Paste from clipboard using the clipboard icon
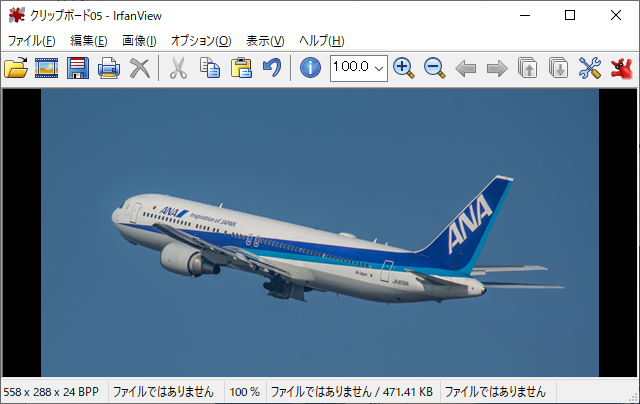This screenshot has height=404, width=640. [241, 68]
